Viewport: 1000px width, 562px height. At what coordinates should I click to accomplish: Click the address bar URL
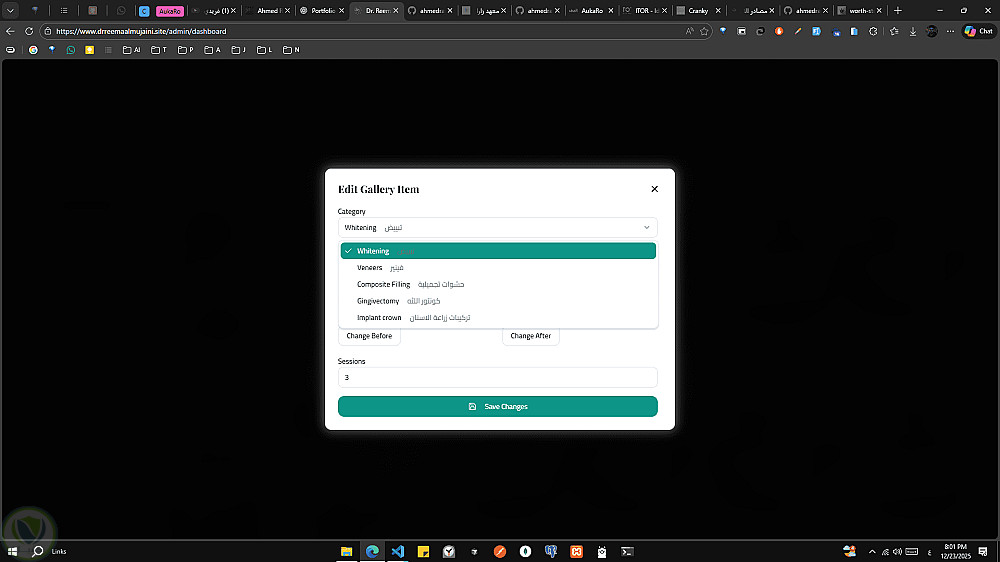tap(141, 31)
